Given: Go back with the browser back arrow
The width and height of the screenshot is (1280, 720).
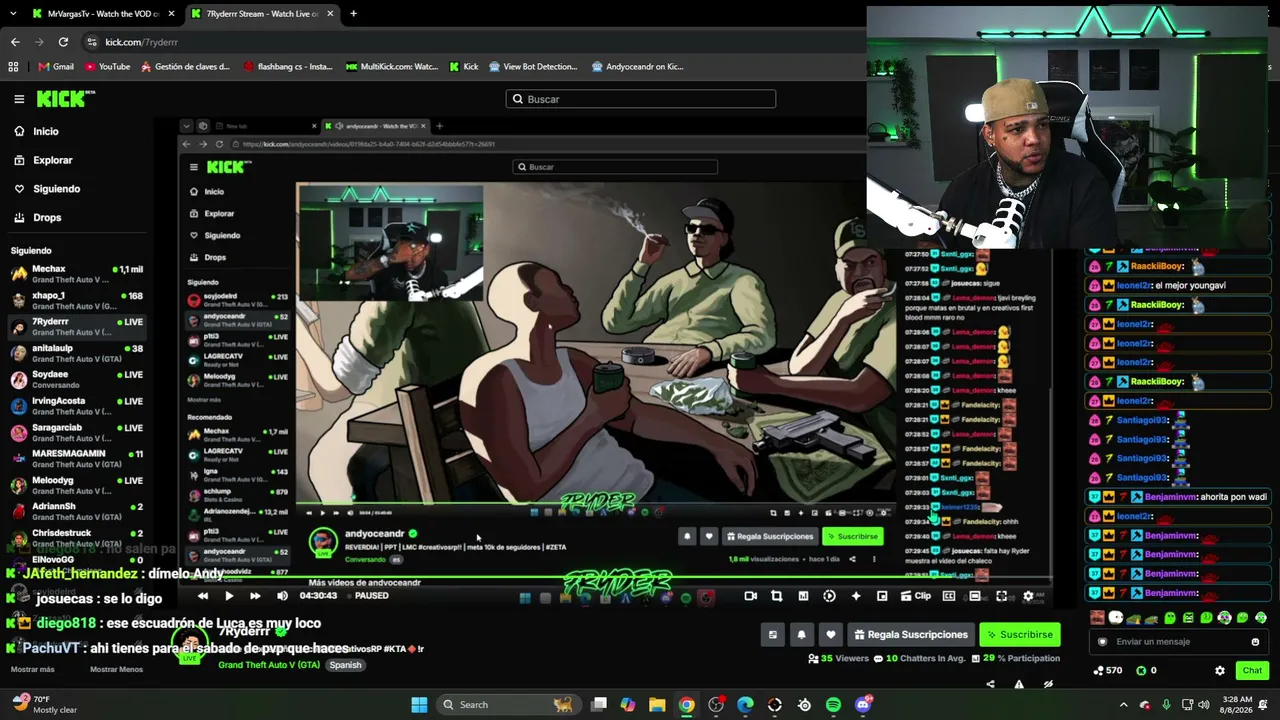Looking at the screenshot, I should click(15, 42).
